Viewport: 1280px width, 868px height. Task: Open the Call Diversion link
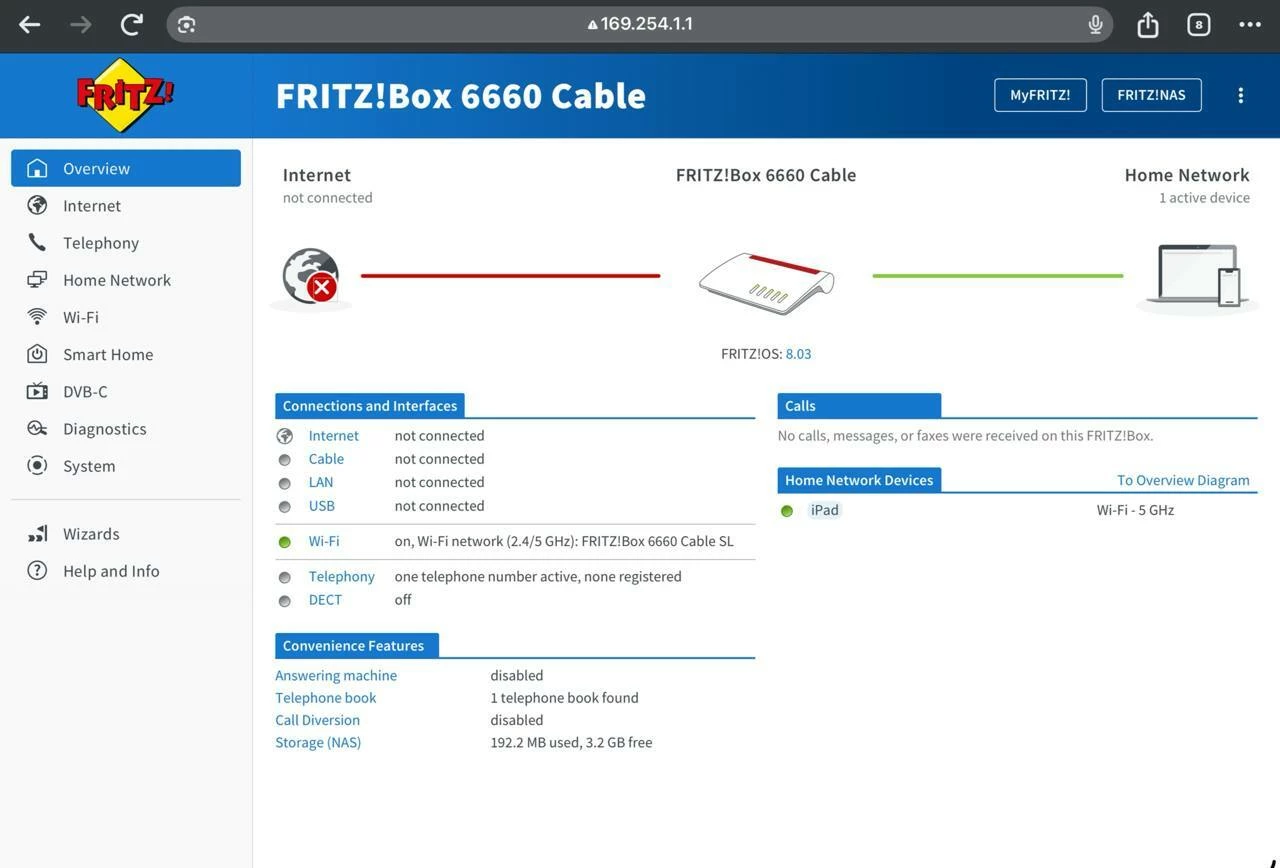point(318,720)
